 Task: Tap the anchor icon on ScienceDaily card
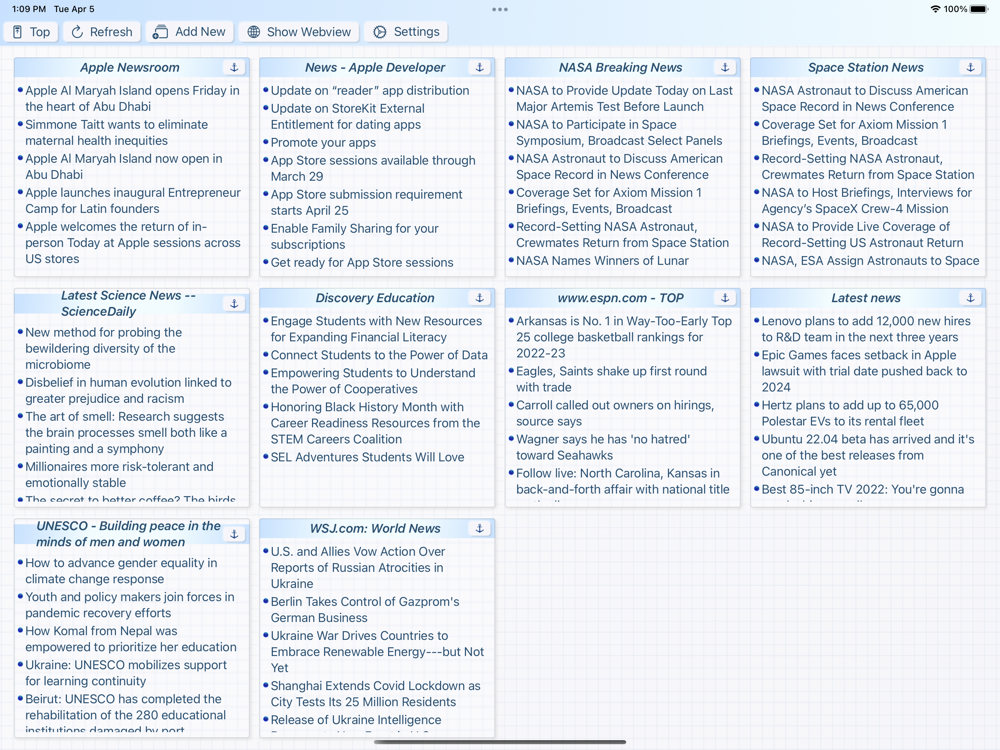pyautogui.click(x=234, y=304)
